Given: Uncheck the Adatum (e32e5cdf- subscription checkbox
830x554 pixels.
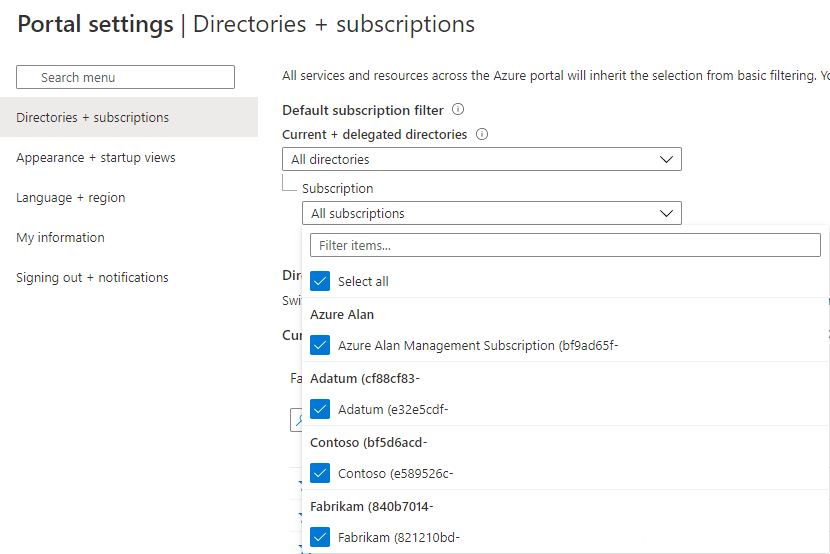Looking at the screenshot, I should tap(320, 409).
